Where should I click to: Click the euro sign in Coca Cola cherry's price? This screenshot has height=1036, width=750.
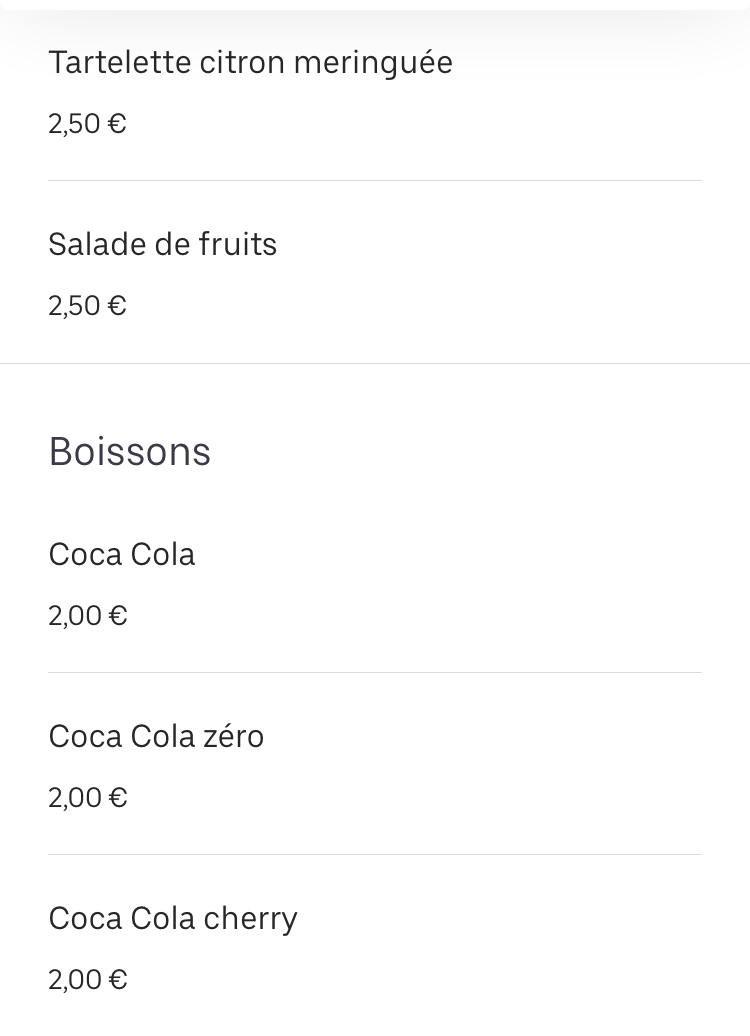pos(118,979)
